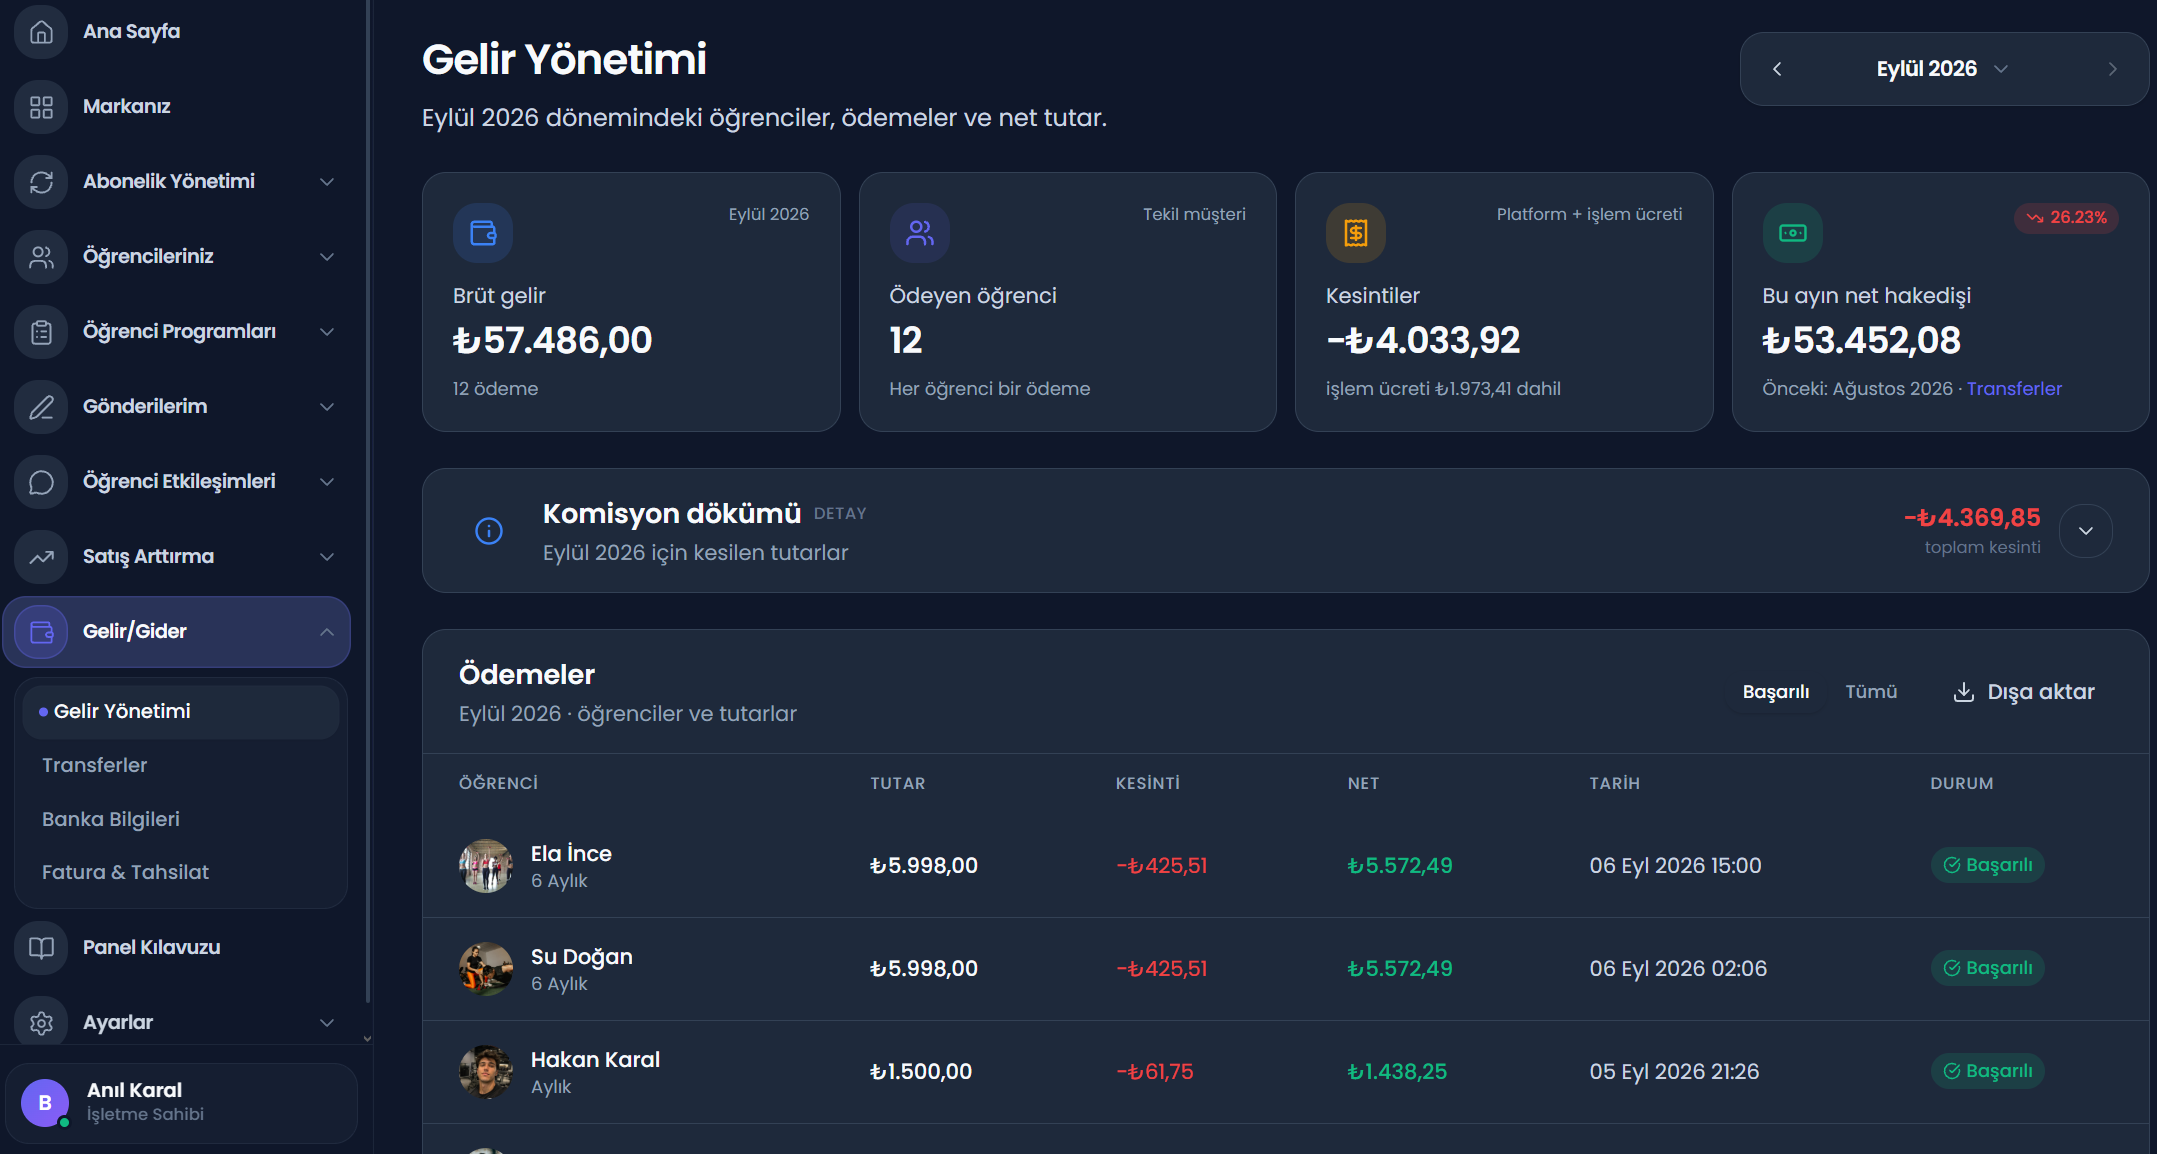
Task: Expand Komisyon dökümü details chevron
Action: [2086, 531]
